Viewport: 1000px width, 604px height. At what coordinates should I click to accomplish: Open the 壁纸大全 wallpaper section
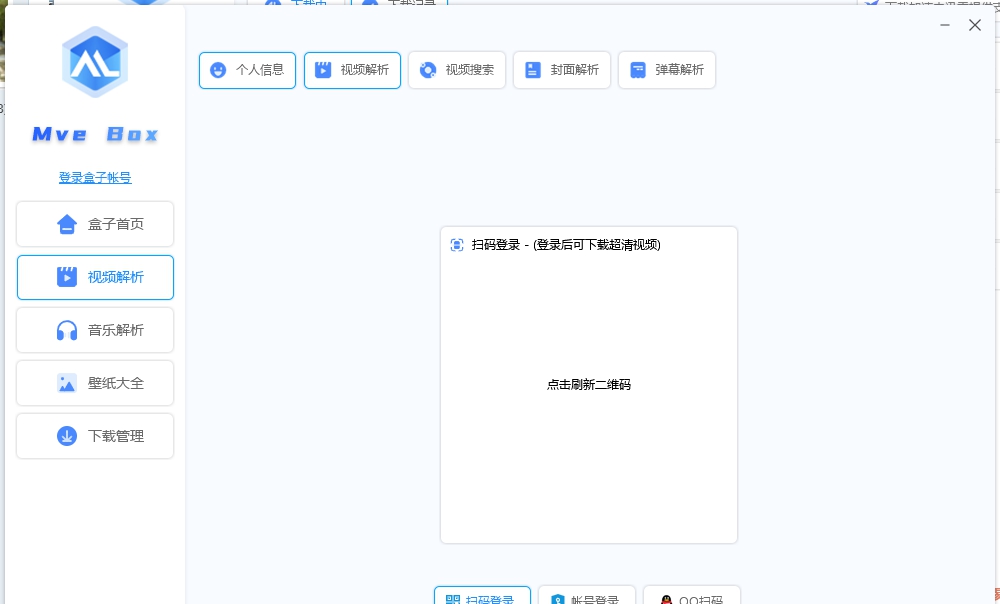pyautogui.click(x=95, y=383)
